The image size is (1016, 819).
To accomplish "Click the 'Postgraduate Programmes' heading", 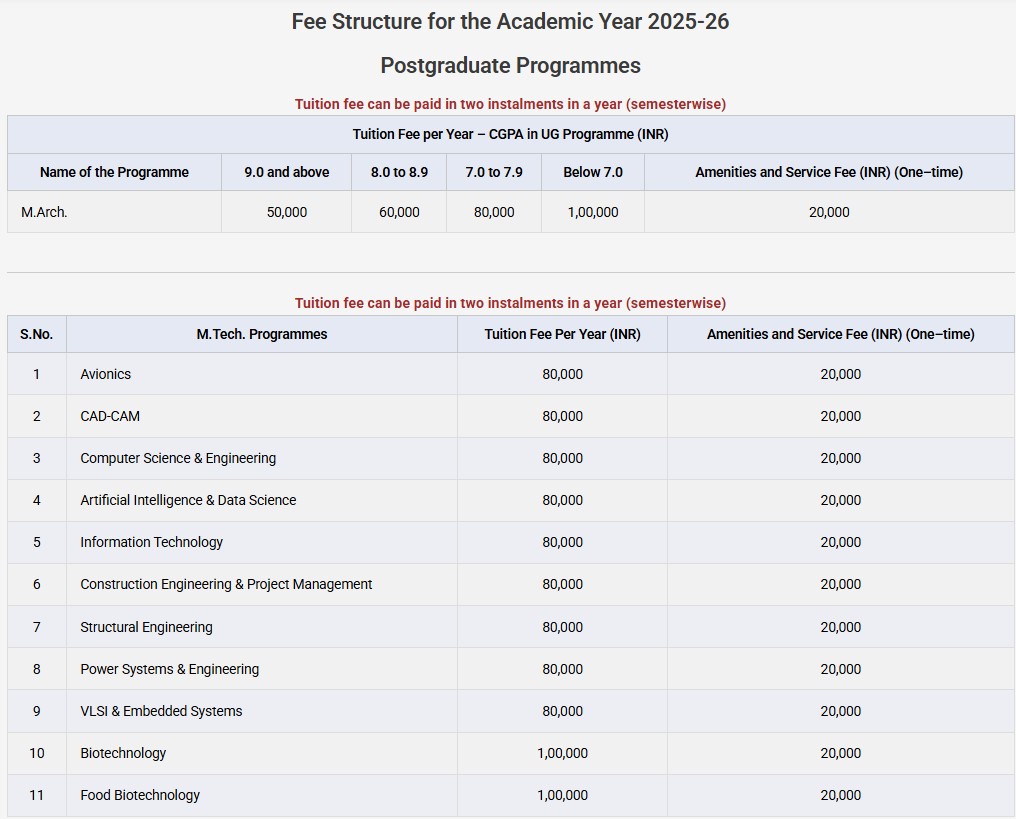I will coord(510,66).
